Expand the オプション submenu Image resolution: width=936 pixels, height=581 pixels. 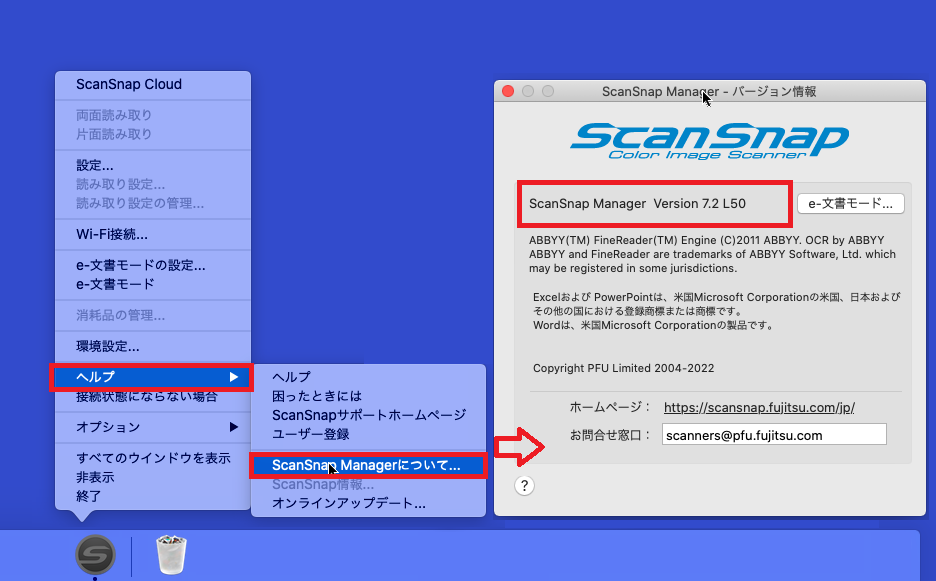tap(153, 427)
